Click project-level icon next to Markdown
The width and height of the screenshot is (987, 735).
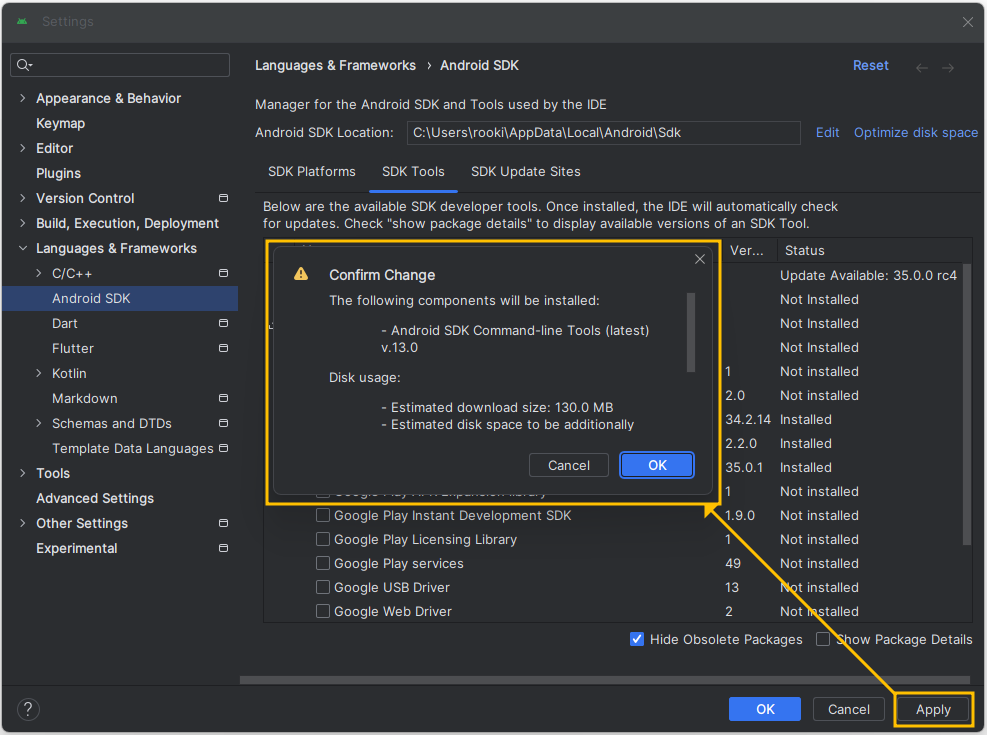[x=223, y=398]
